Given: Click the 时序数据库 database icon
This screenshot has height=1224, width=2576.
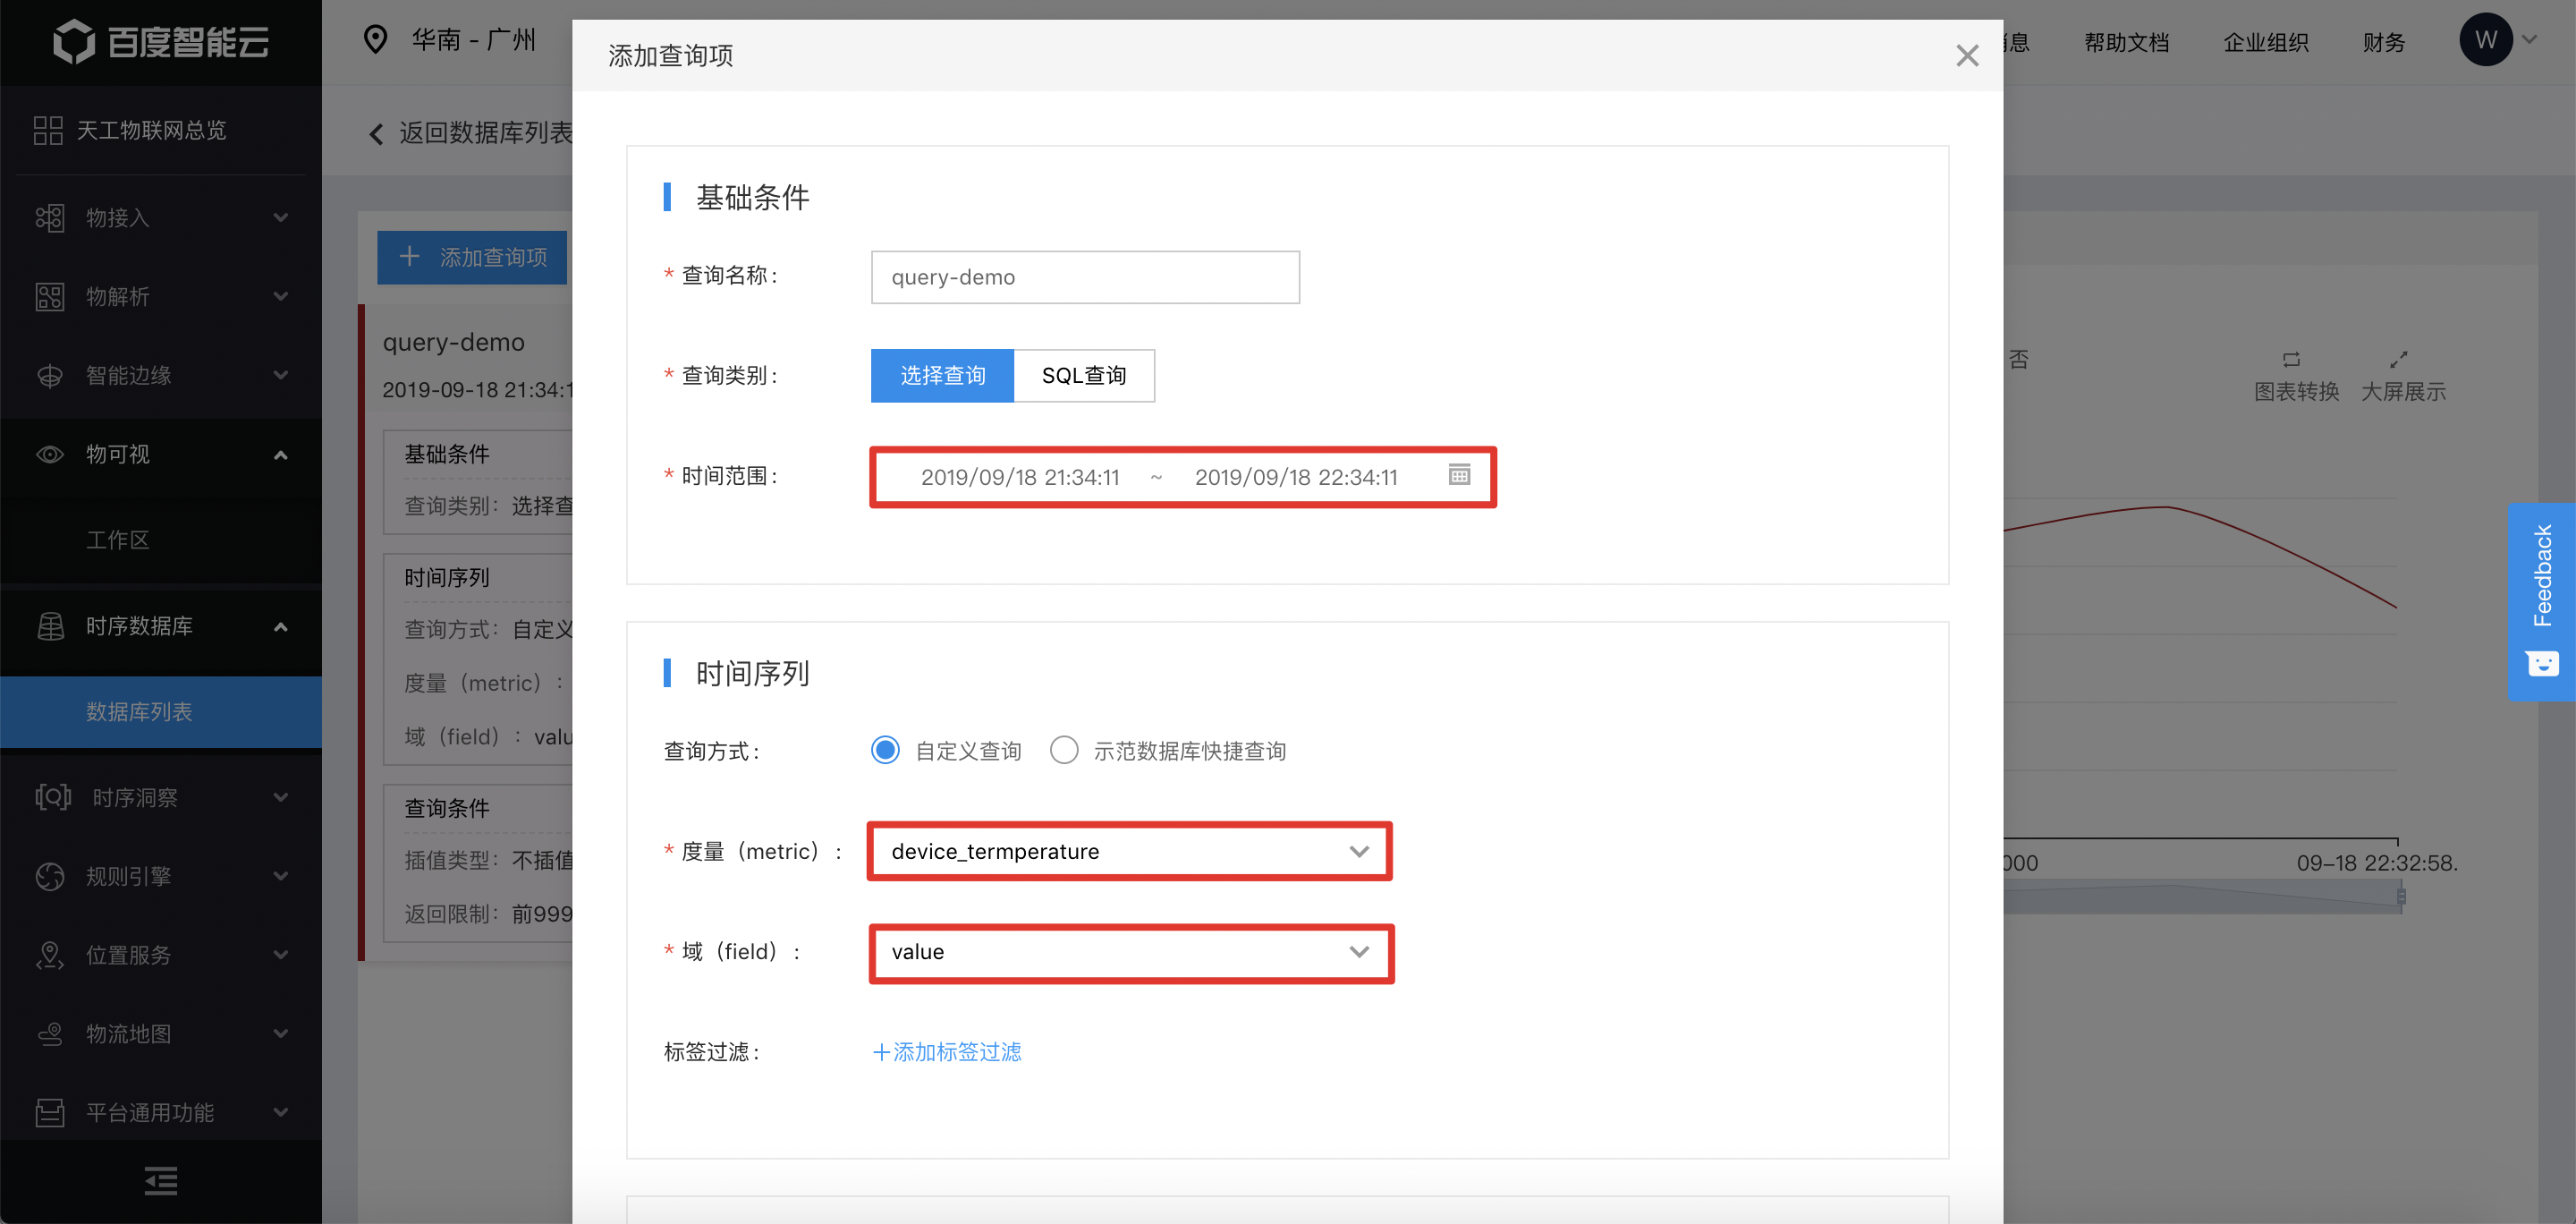Looking at the screenshot, I should click(x=50, y=626).
